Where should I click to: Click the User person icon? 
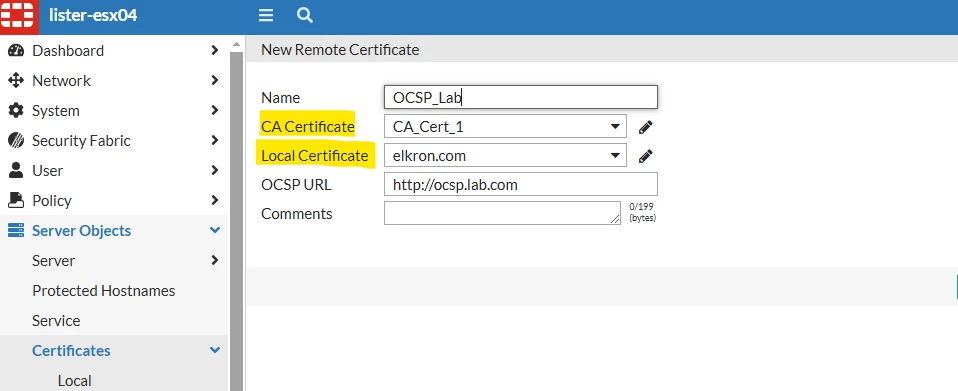pos(16,170)
